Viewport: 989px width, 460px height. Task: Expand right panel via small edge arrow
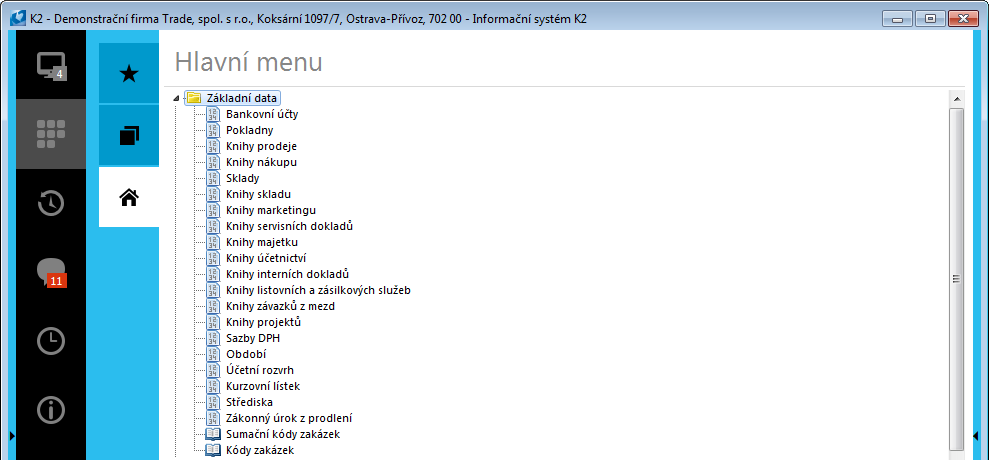[976, 435]
